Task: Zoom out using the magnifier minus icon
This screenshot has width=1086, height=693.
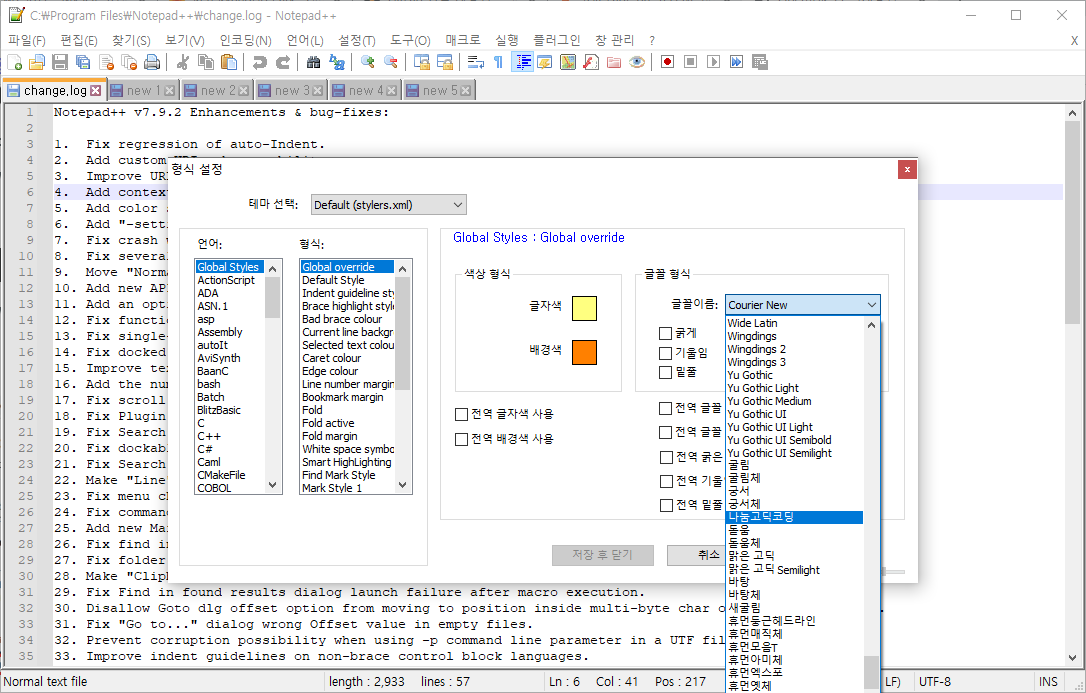Action: (x=391, y=62)
